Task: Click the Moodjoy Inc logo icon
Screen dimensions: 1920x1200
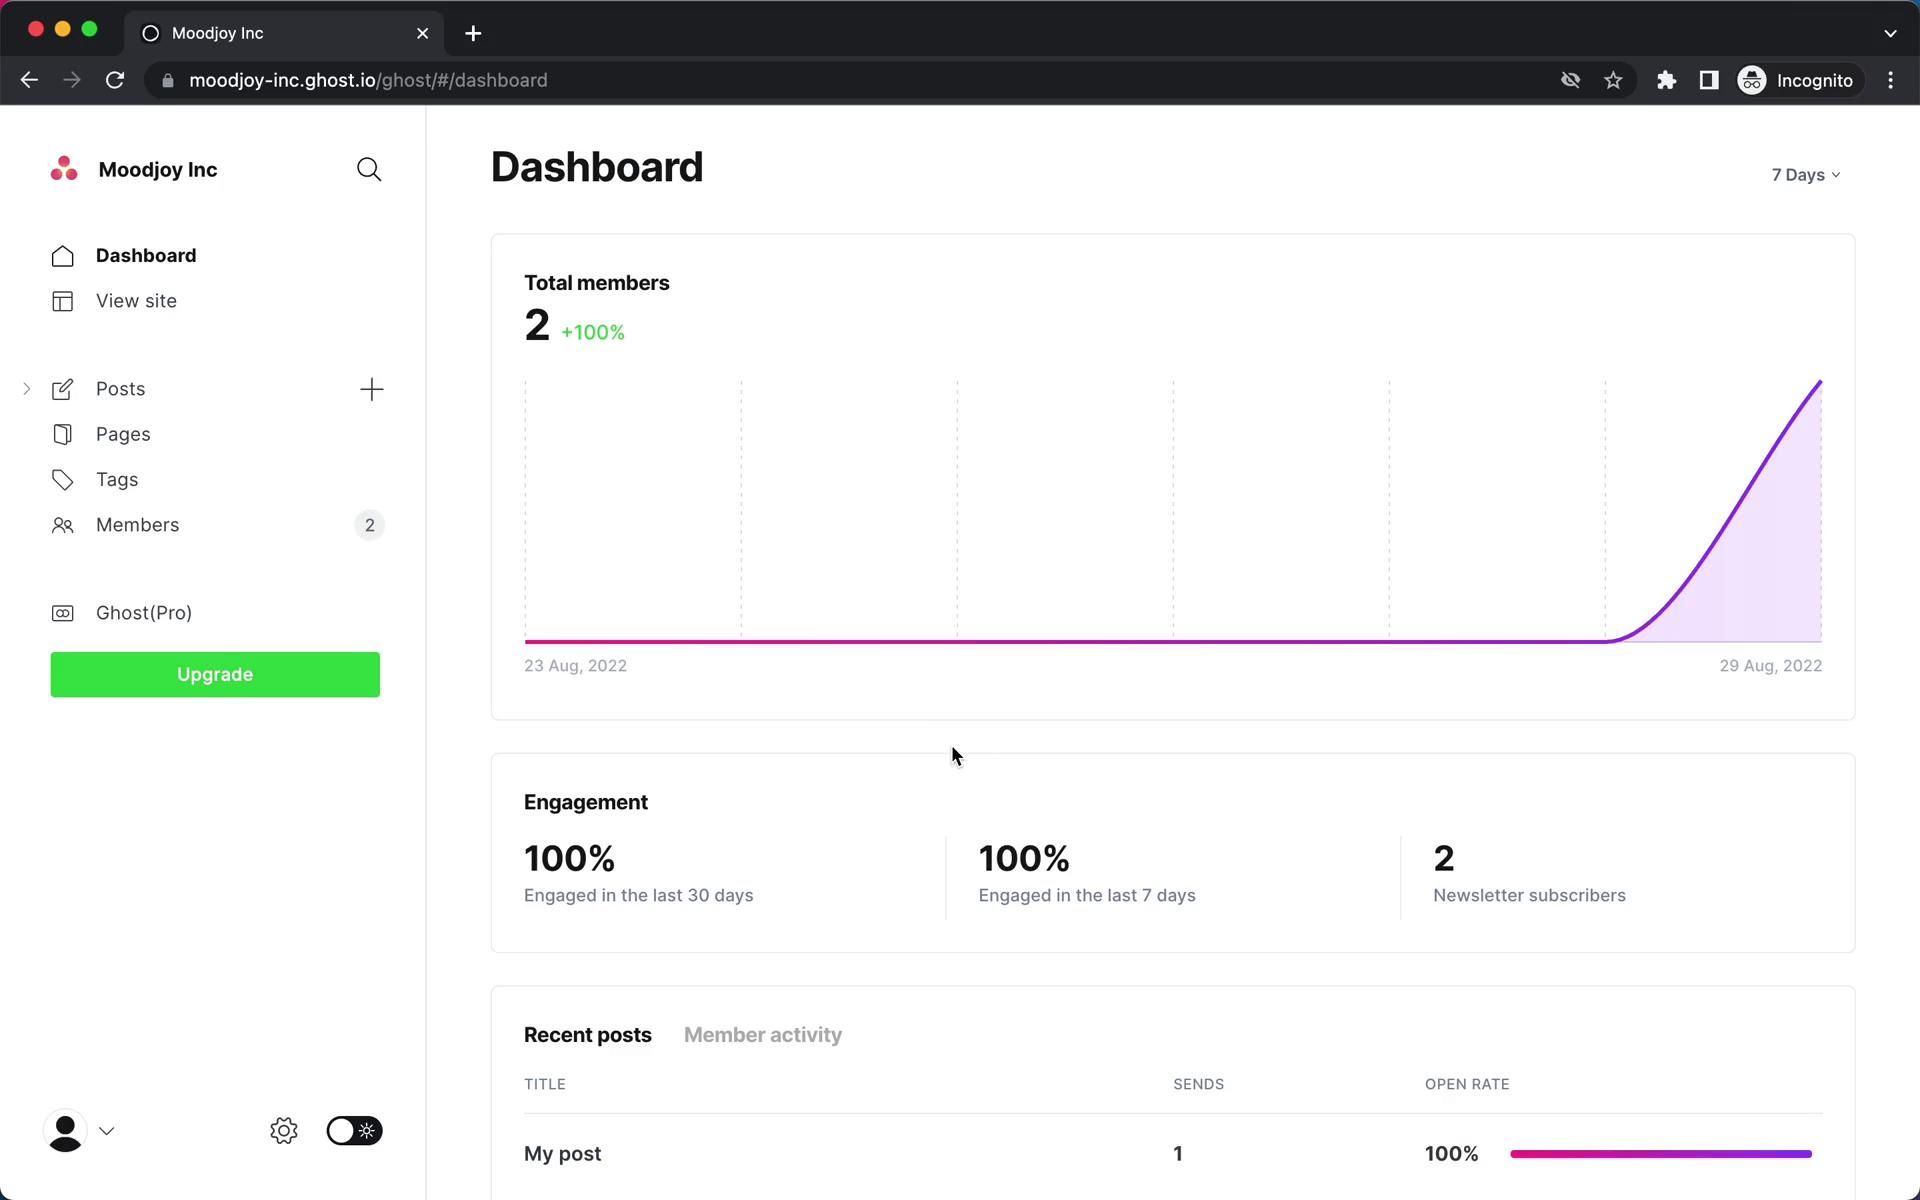Action: pos(64,169)
